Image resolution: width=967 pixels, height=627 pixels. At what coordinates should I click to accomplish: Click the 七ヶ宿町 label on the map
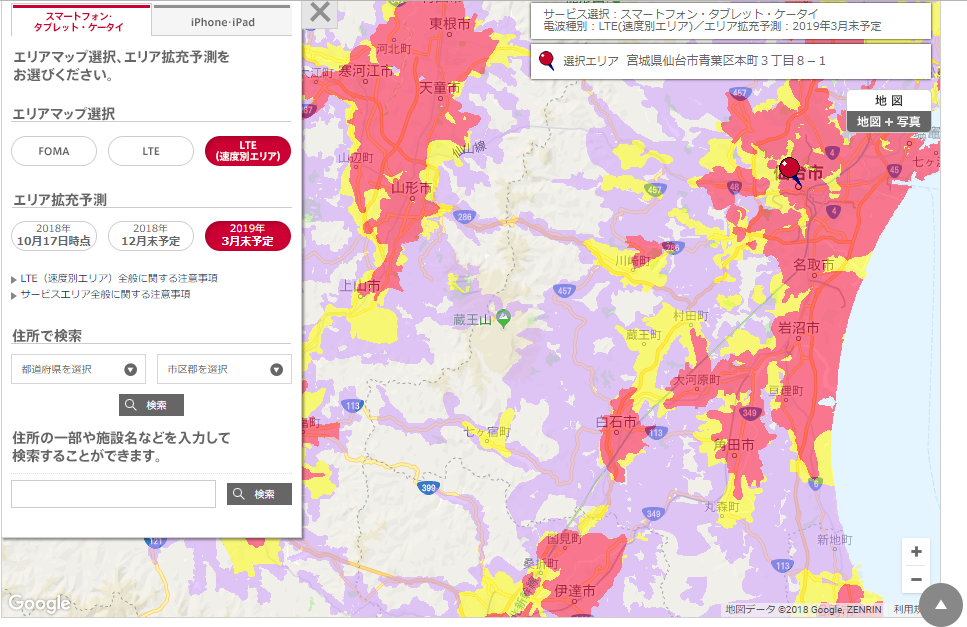487,432
